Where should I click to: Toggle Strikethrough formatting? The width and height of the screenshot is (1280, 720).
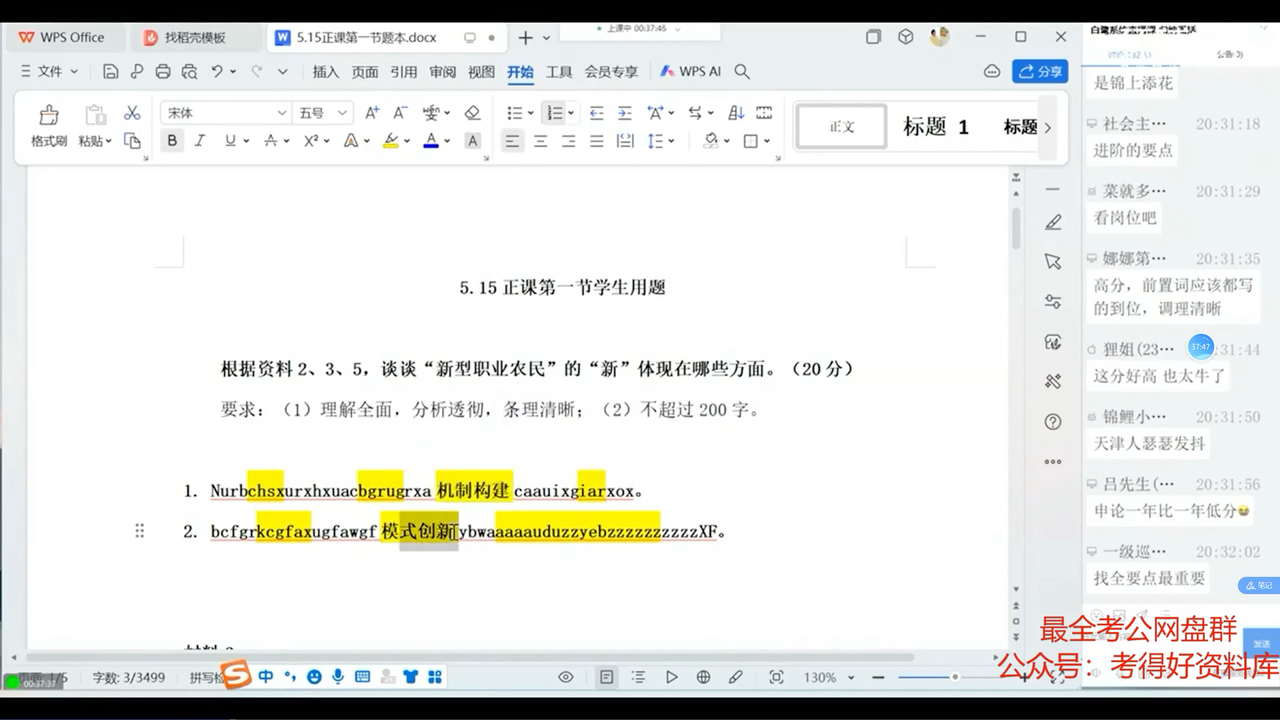271,141
